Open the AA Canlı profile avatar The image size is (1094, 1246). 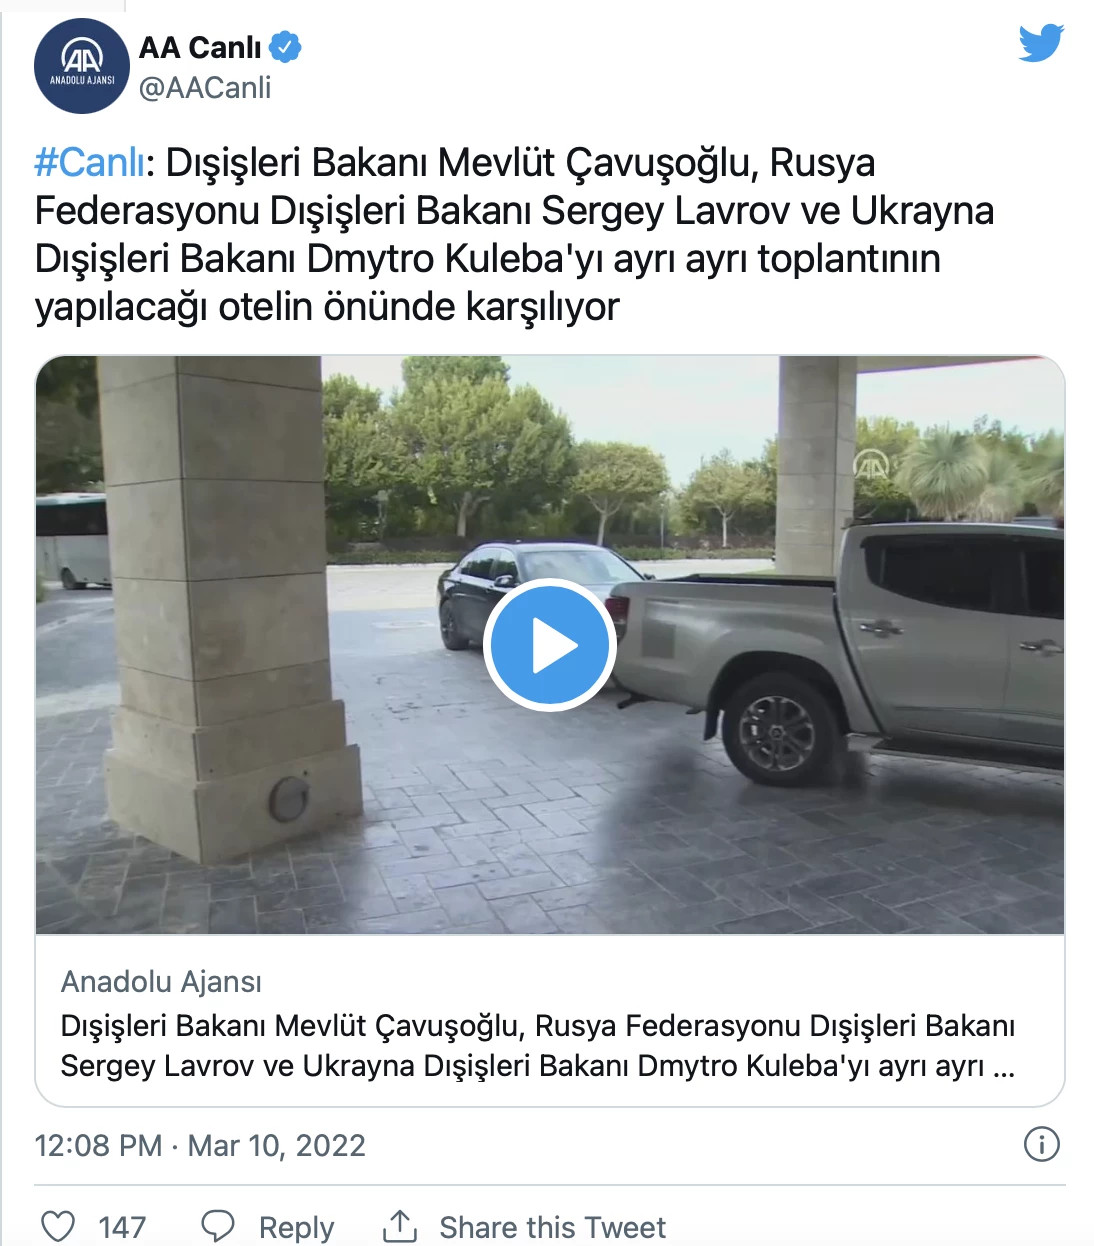pos(82,66)
